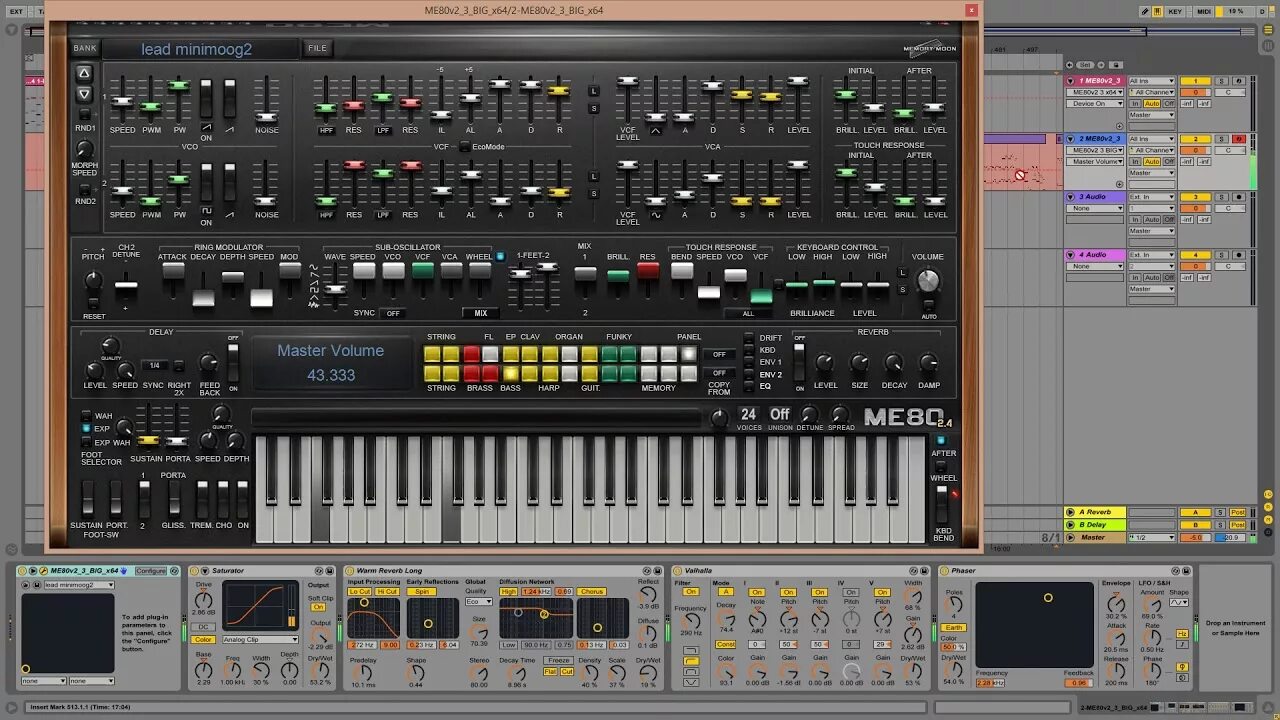Toggle the Phaser Earth mode button
Screen dimensions: 1280x720
(x=953, y=628)
